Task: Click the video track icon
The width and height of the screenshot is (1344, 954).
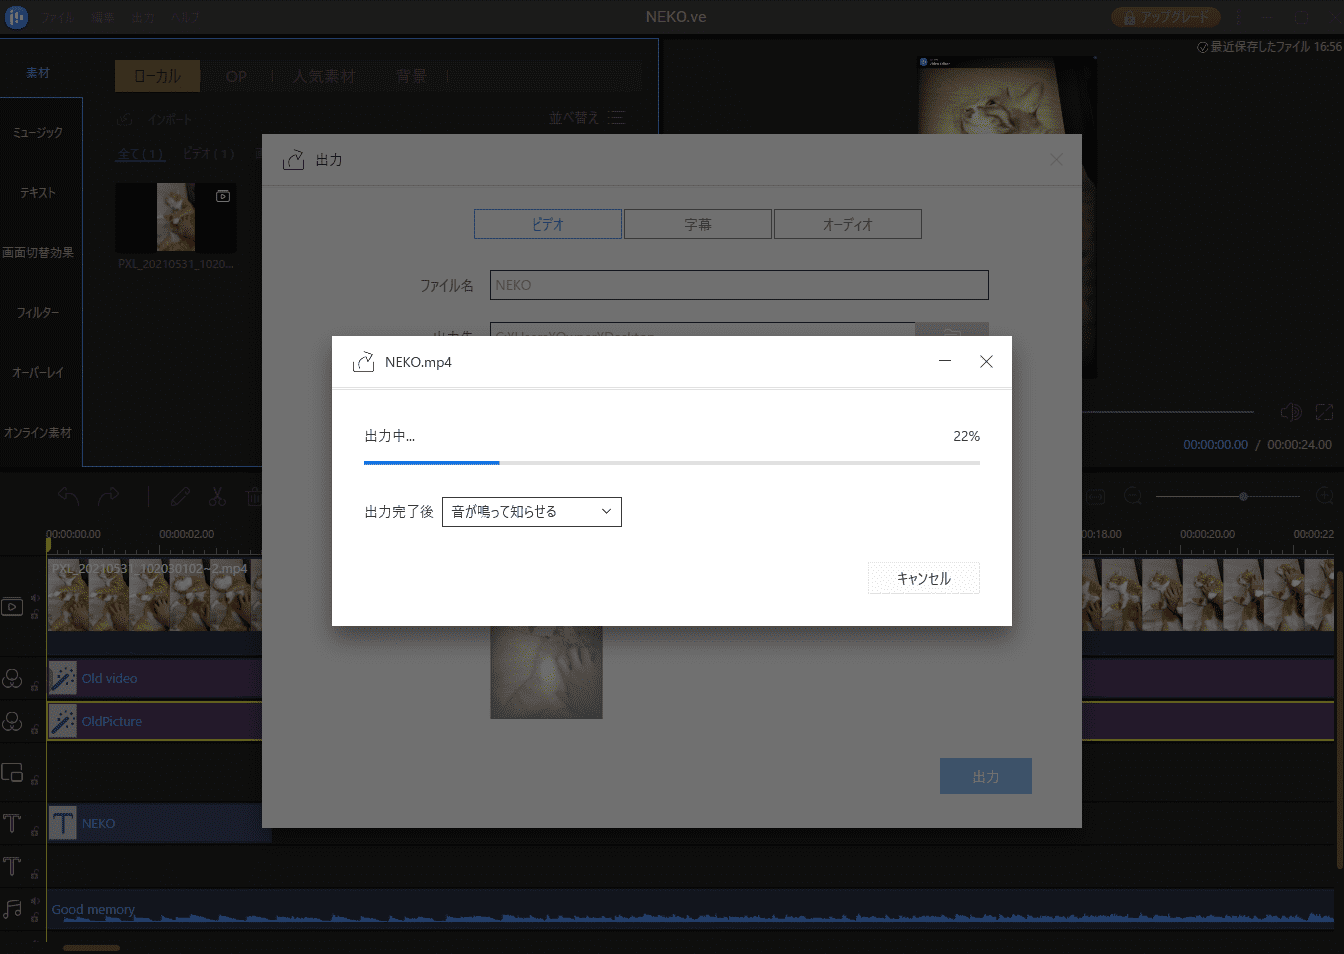Action: click(12, 606)
